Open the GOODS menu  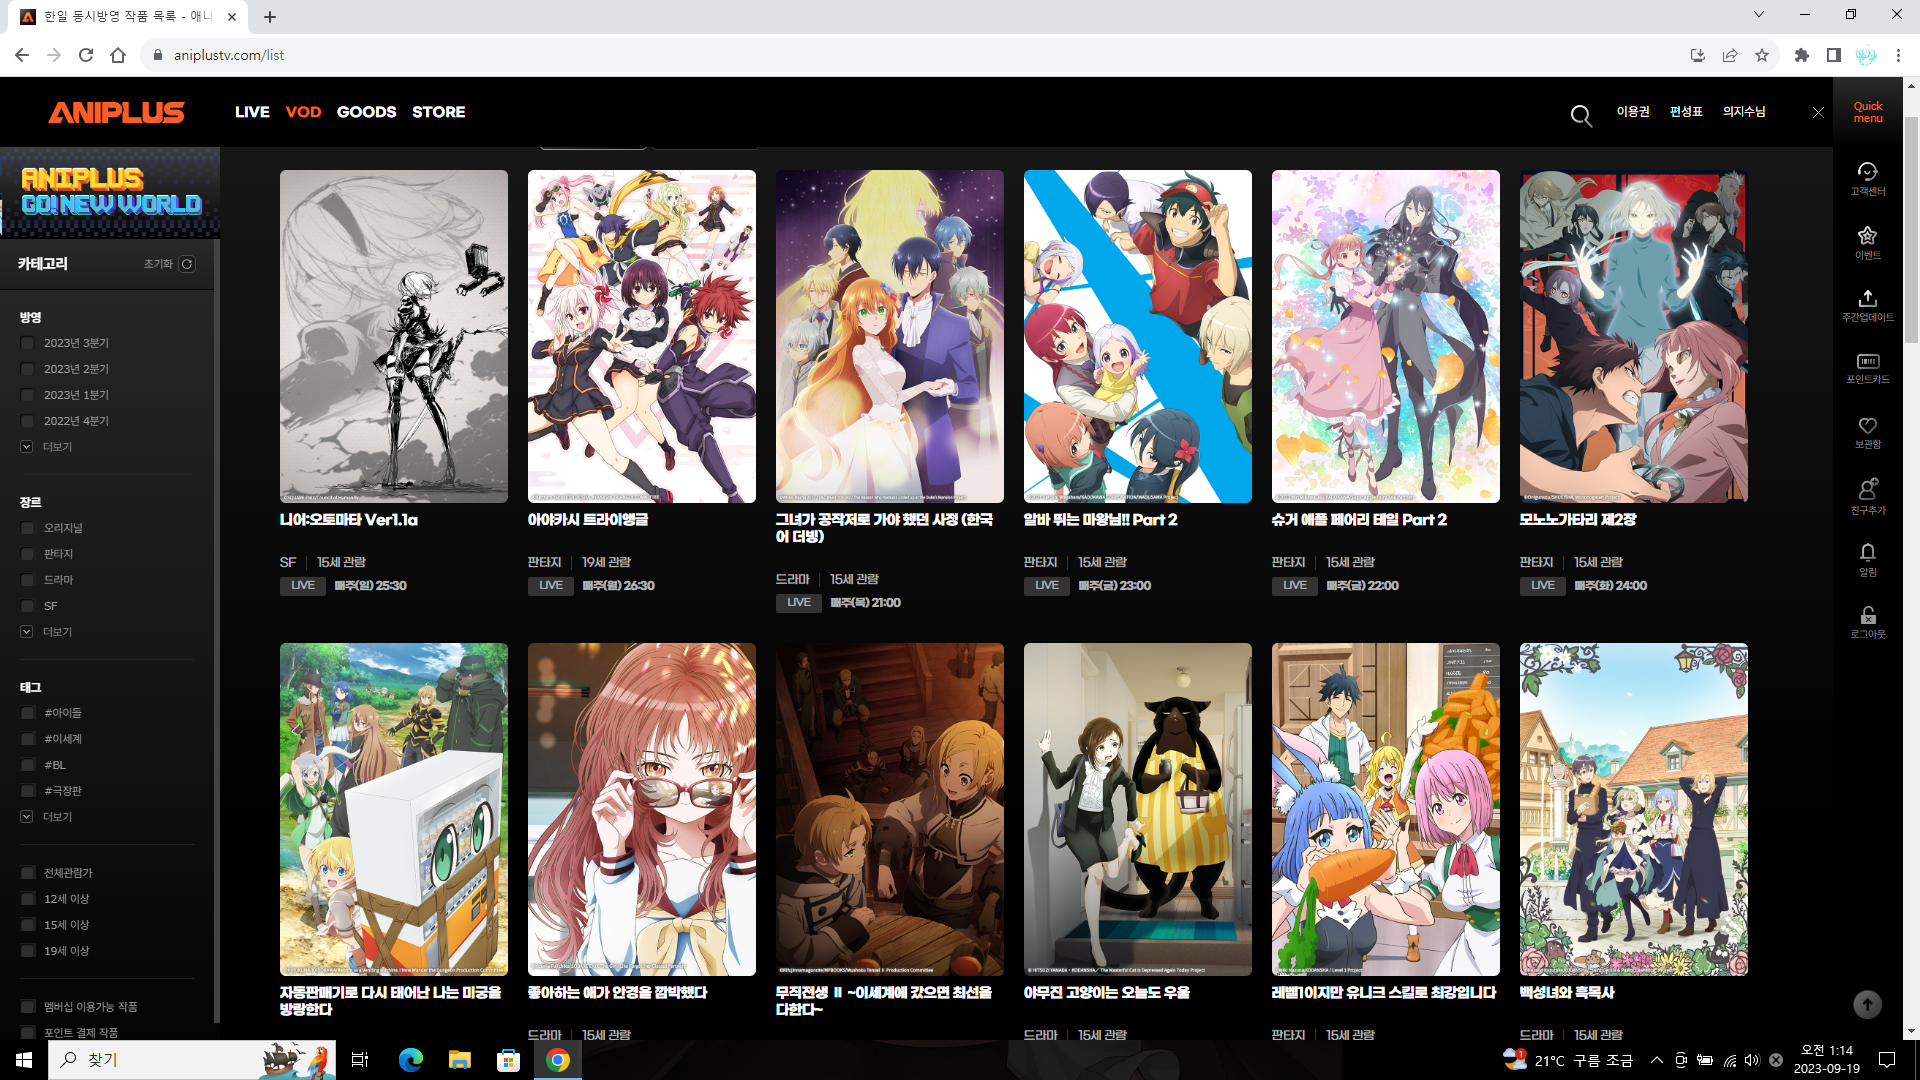coord(366,112)
